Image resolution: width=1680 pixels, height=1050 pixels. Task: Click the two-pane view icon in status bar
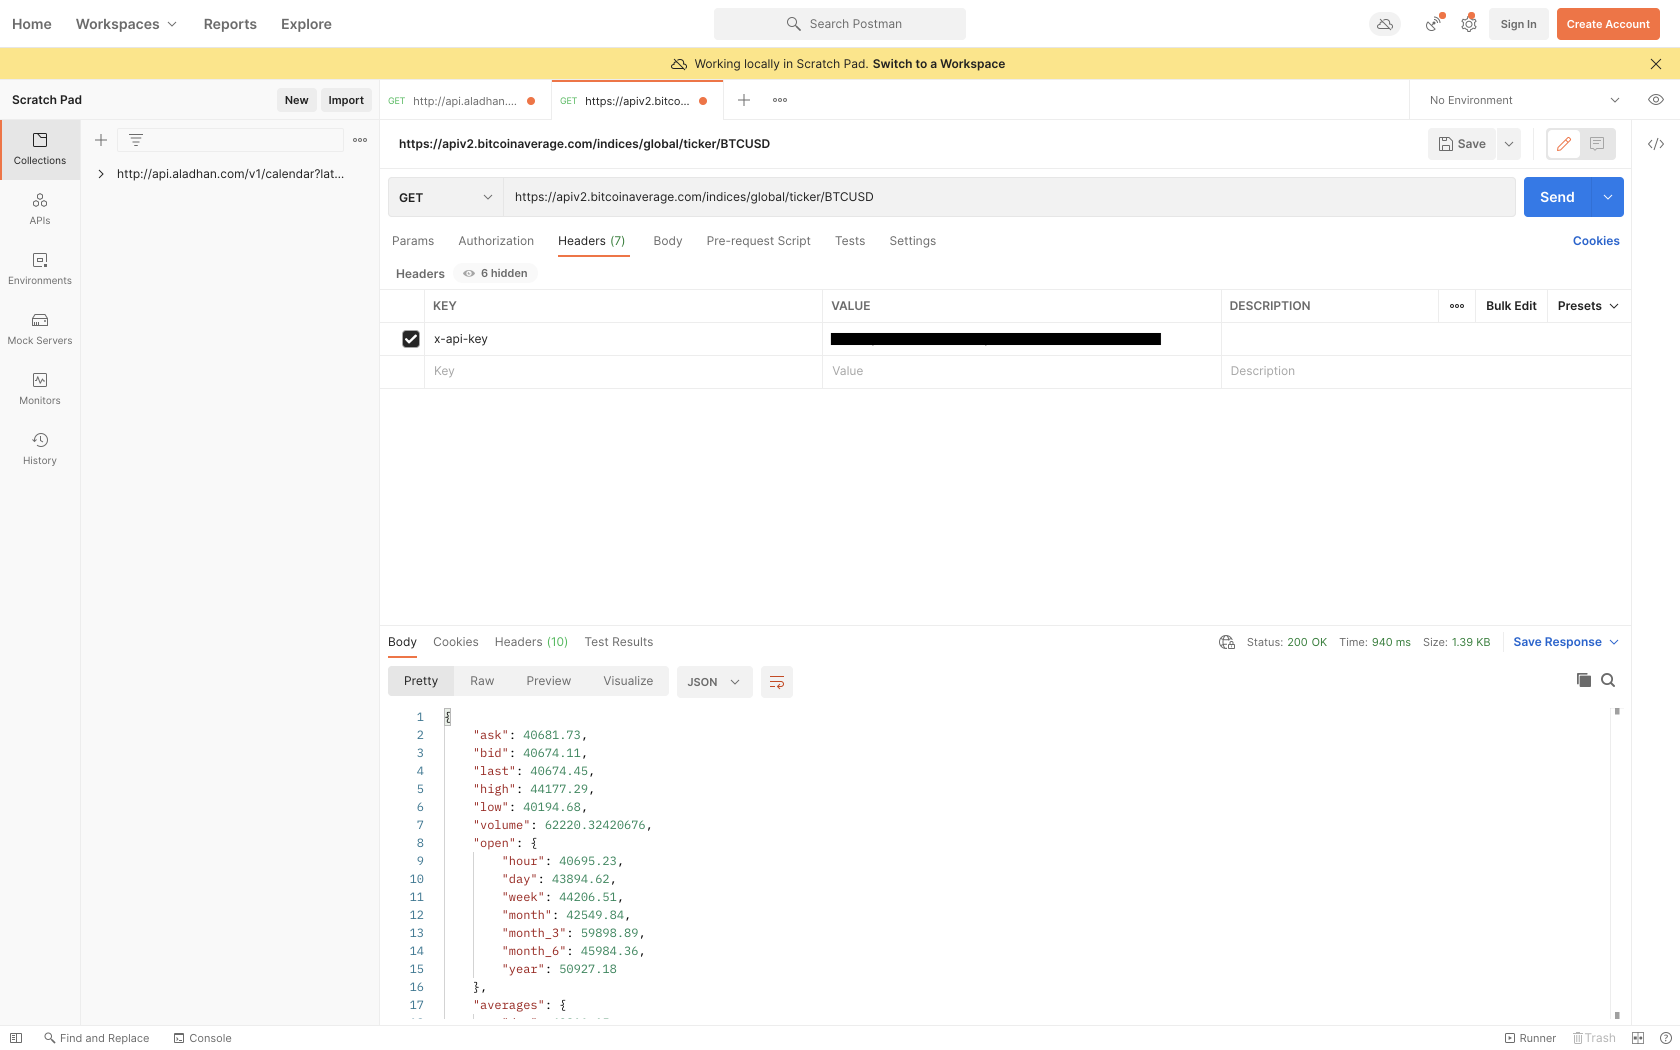[1638, 1038]
